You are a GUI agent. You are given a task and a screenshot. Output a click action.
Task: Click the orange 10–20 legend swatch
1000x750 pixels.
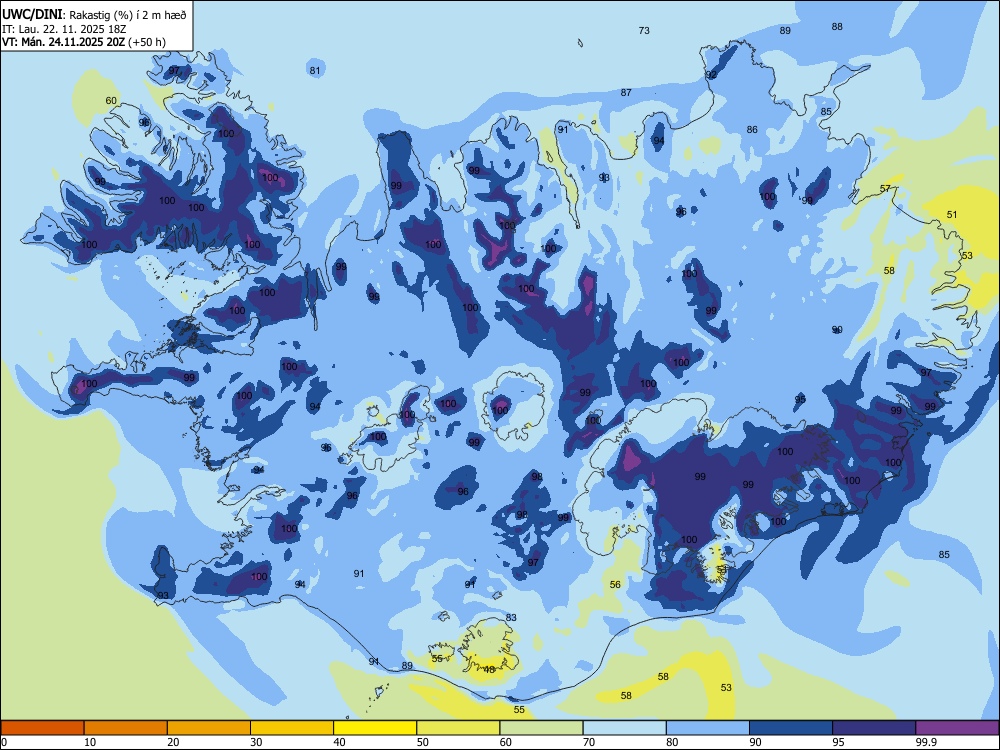tap(126, 728)
